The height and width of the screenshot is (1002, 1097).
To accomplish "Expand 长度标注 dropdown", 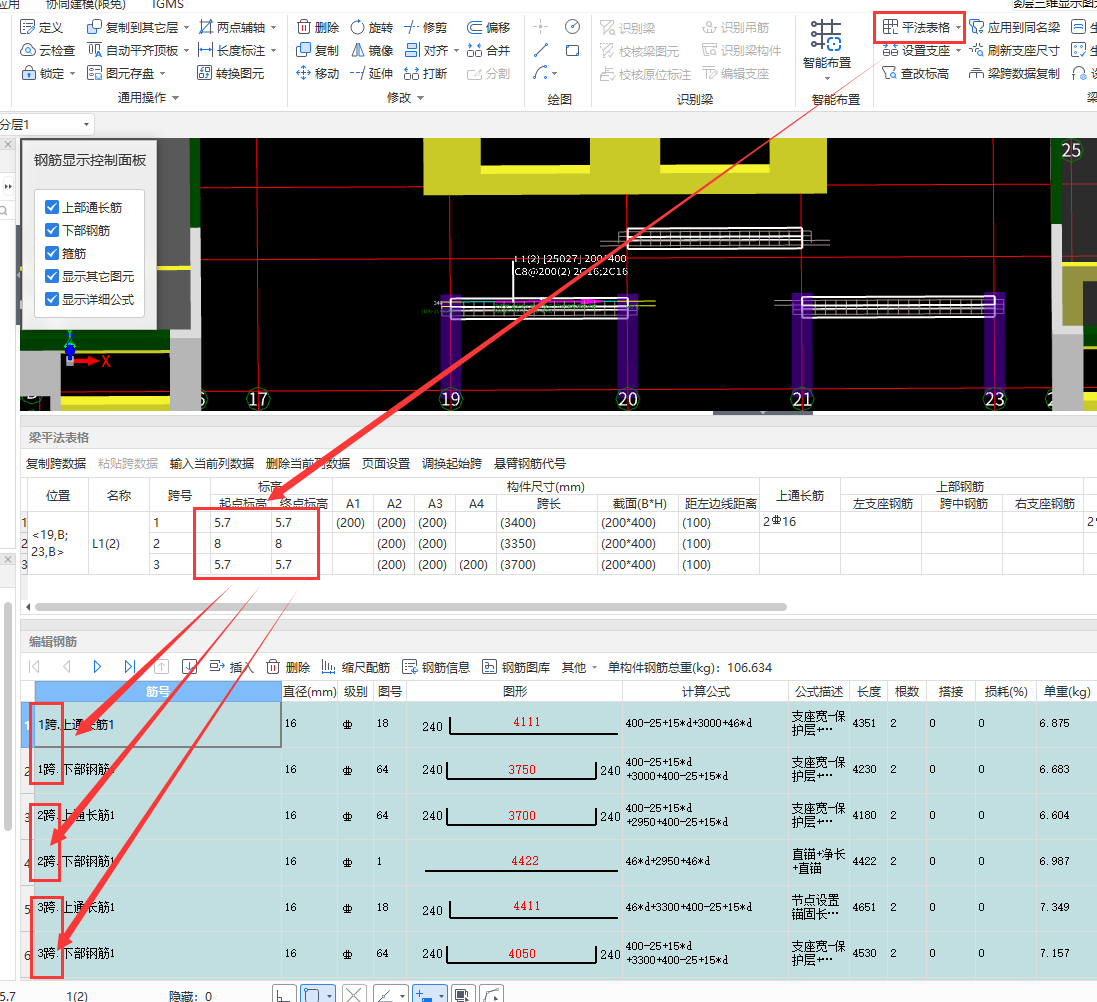I will [273, 51].
